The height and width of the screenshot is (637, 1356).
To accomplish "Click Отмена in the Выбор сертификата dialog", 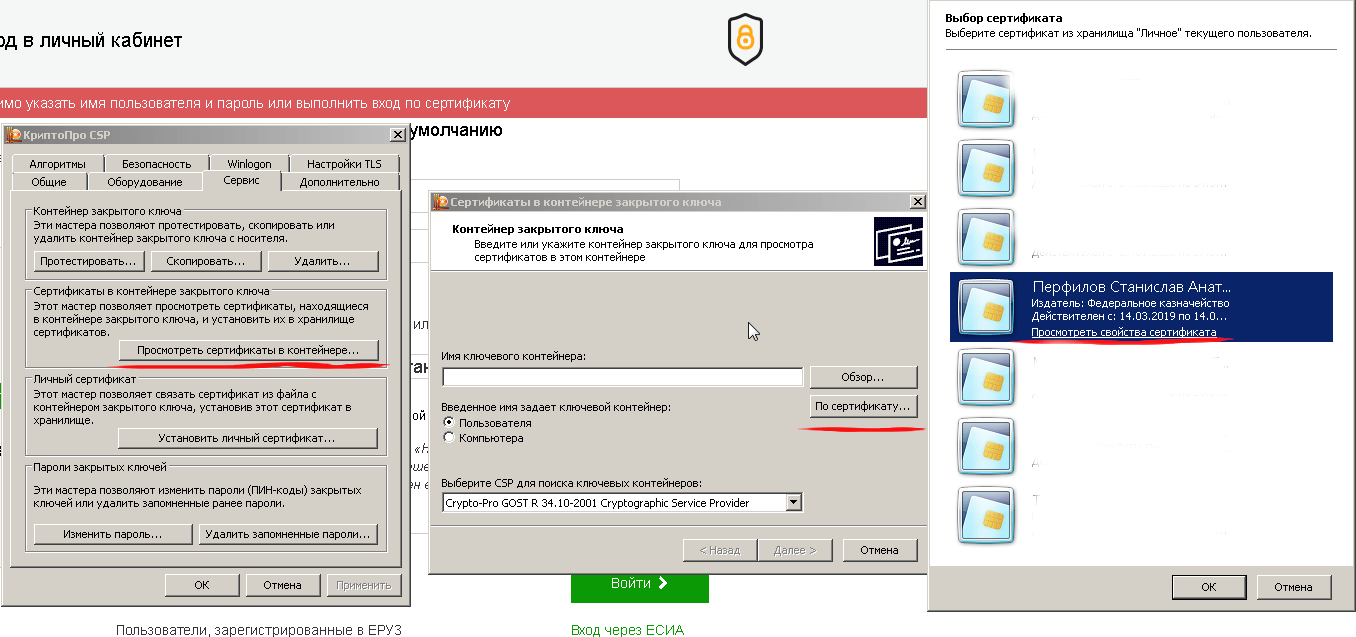I will point(1294,587).
